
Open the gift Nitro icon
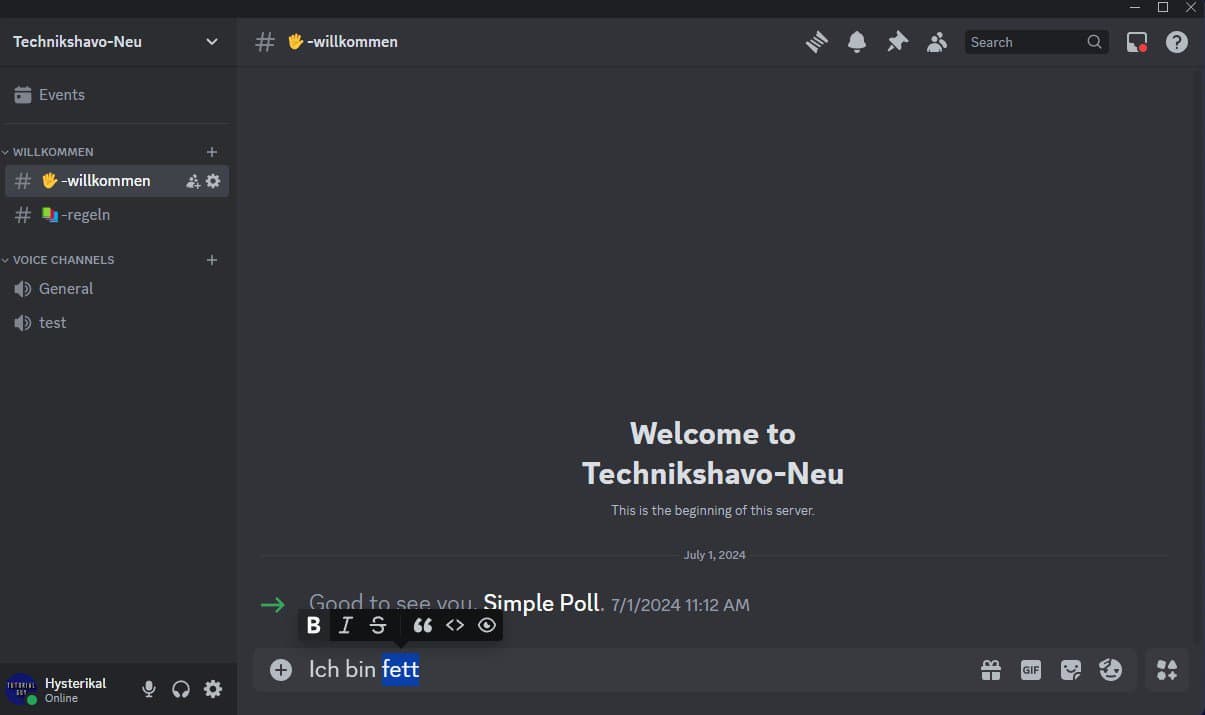[991, 670]
